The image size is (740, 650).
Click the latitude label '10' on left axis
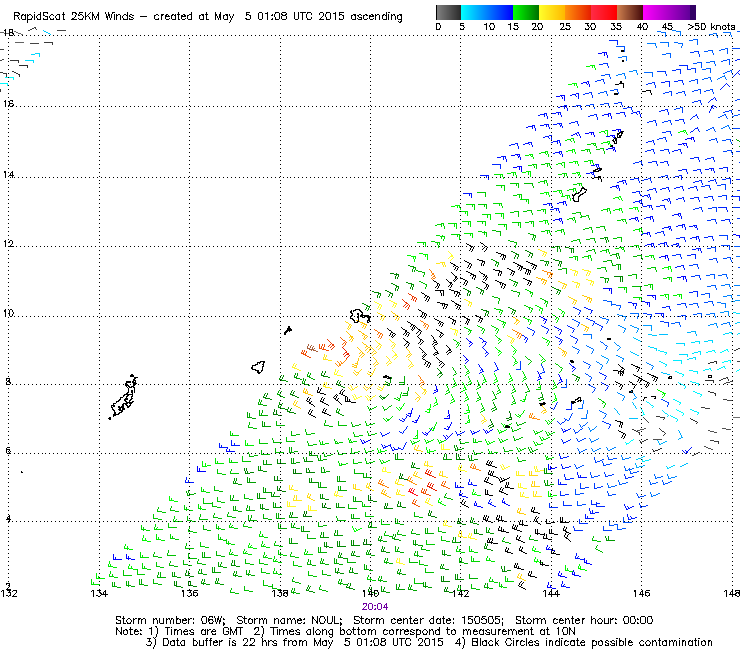click(8, 313)
